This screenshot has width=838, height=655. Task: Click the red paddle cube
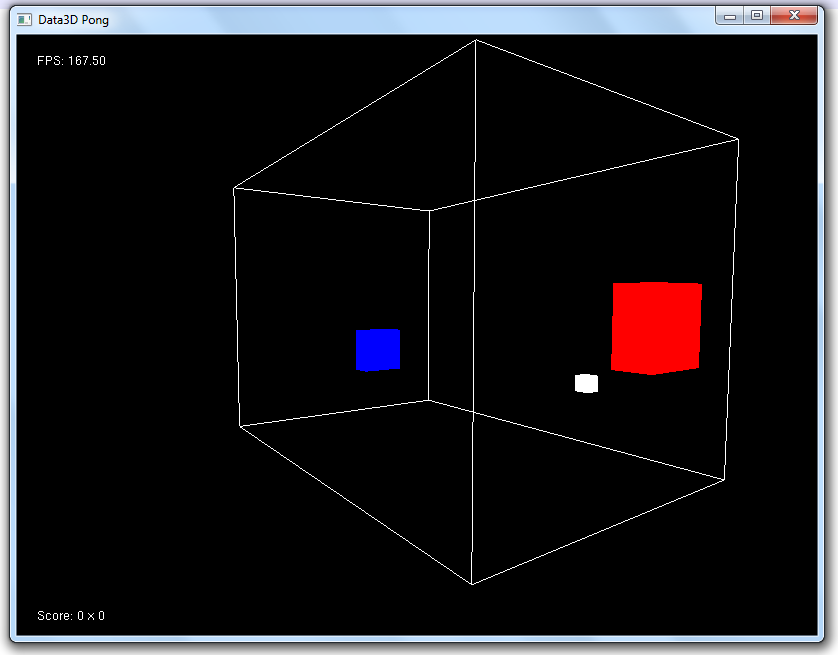click(x=656, y=328)
